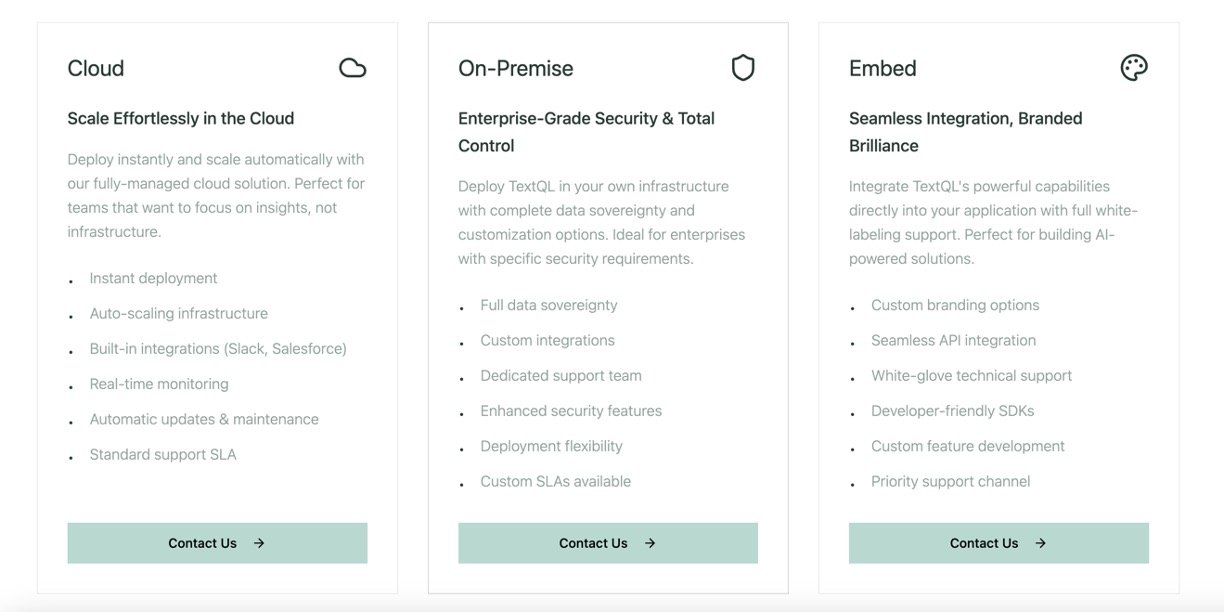Click 'Built-in integrations (Slack, Salesforce)' item
The height and width of the screenshot is (612, 1224).
pos(218,349)
